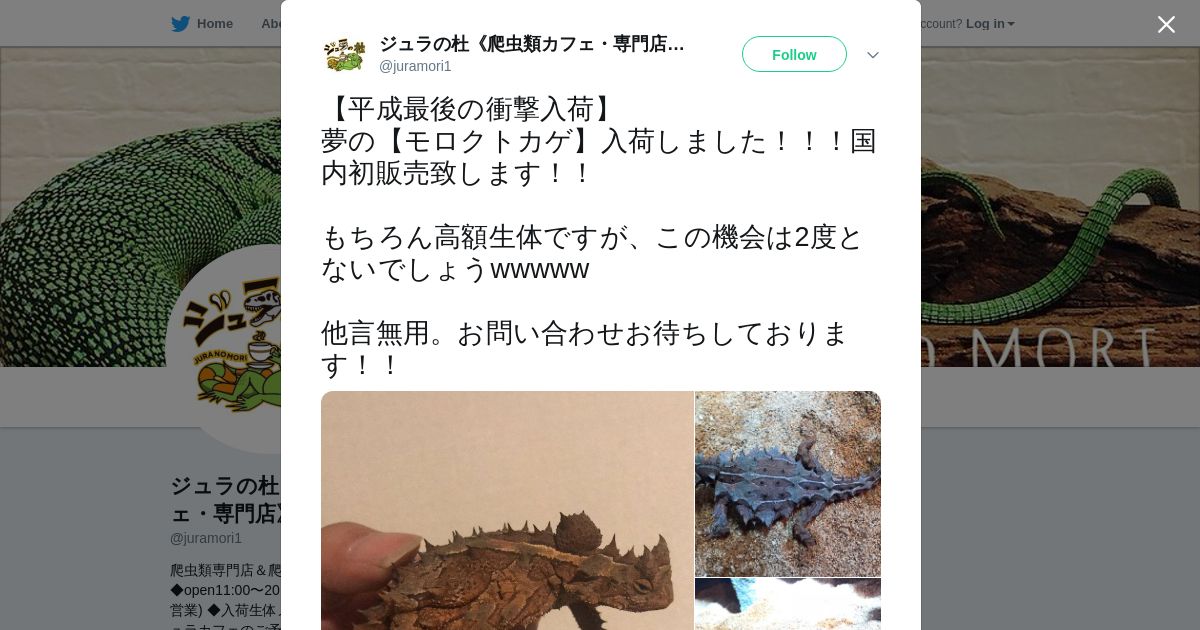This screenshot has width=1200, height=630.
Task: Open the @juramori1 handle in tweet header
Action: pyautogui.click(x=415, y=66)
